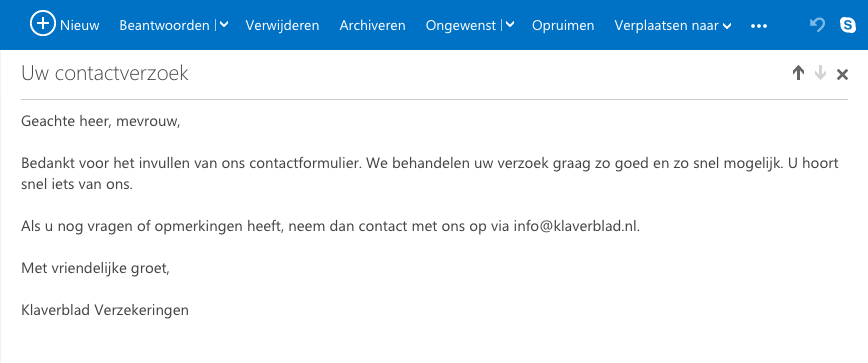Click the Klaverblad Verzekeringen signature line
The image size is (868, 363).
point(105,310)
